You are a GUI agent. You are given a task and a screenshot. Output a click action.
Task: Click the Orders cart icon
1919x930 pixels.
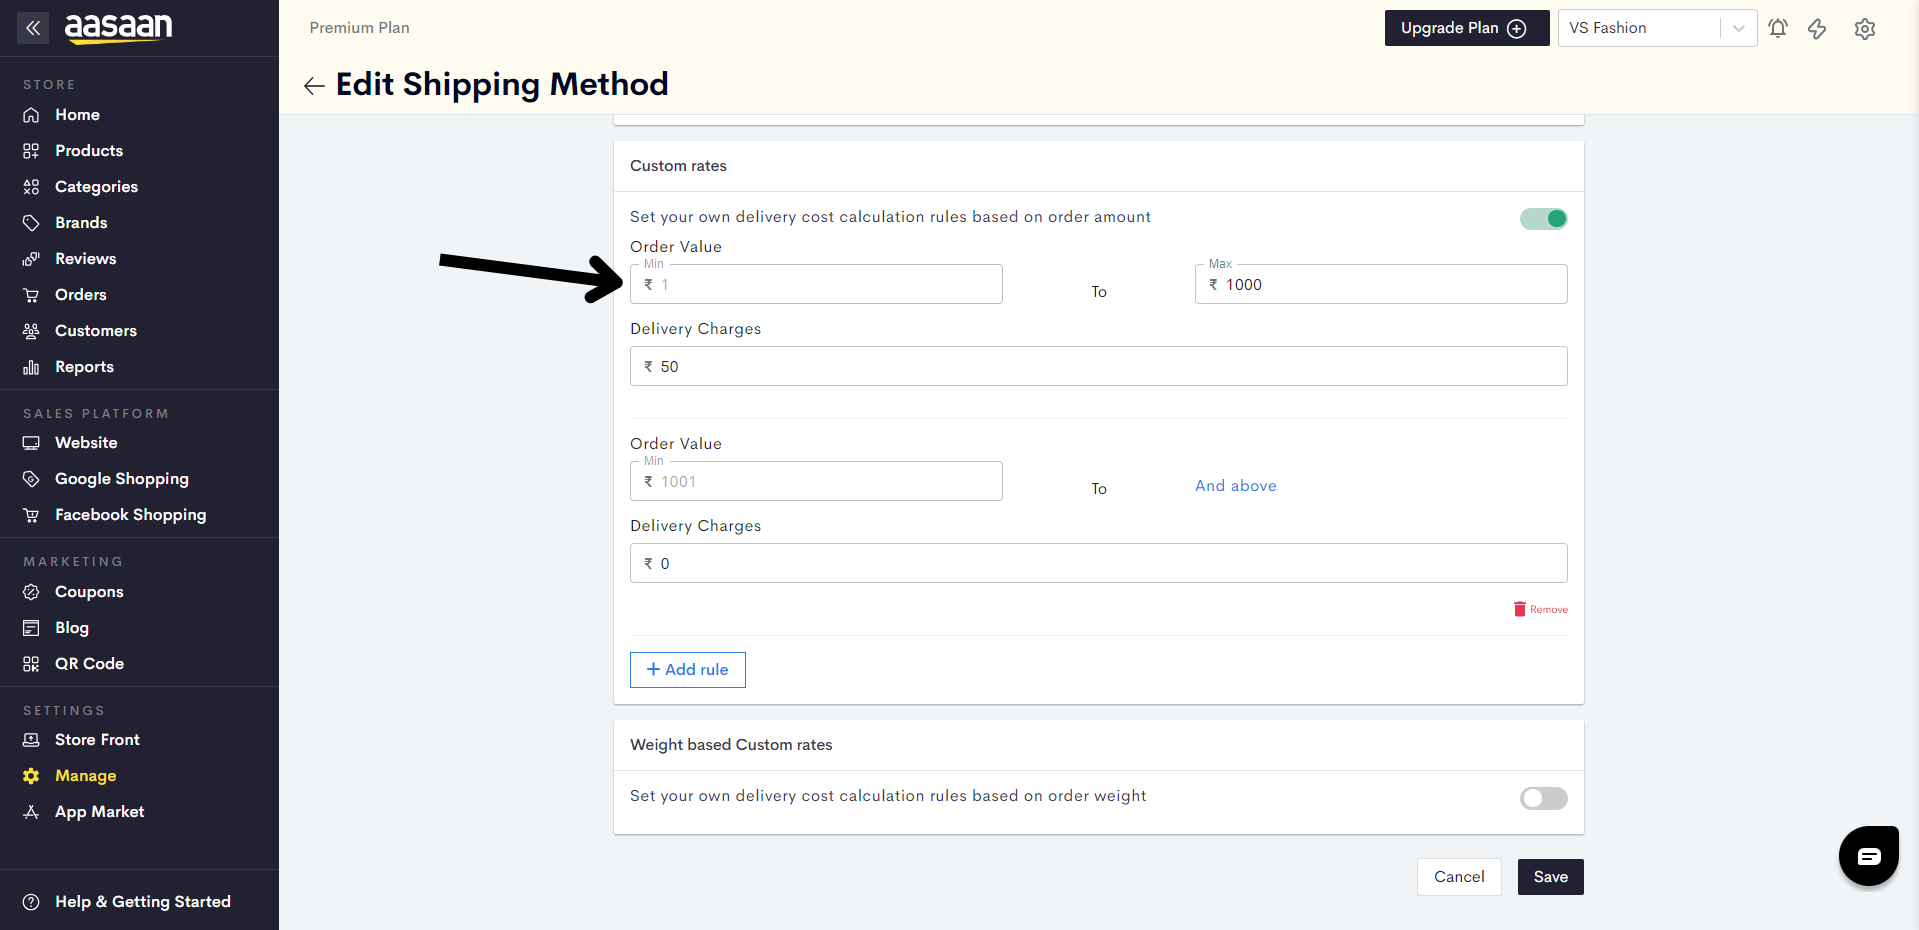coord(31,295)
